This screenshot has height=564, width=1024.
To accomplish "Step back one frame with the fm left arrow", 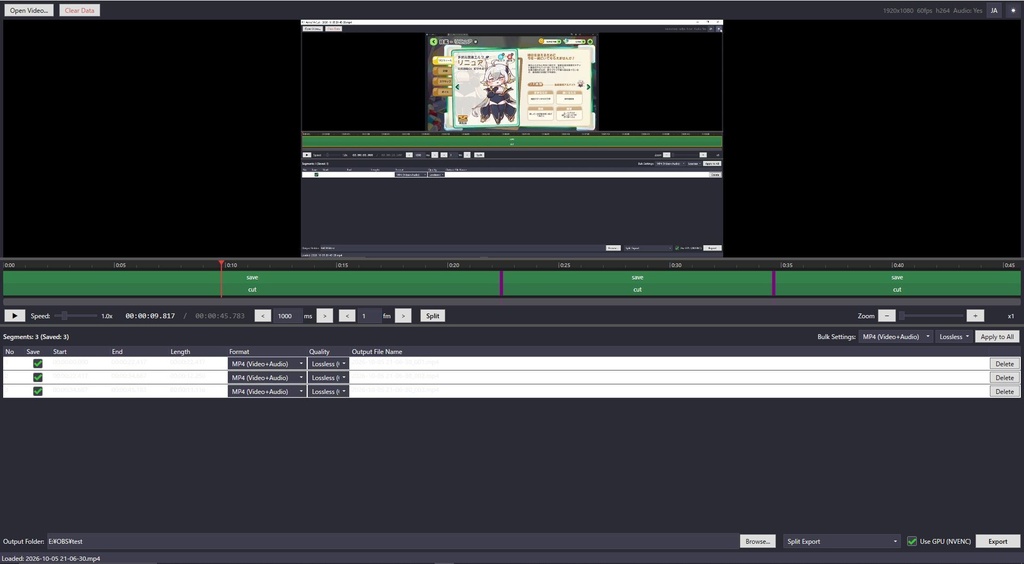I will (x=347, y=316).
